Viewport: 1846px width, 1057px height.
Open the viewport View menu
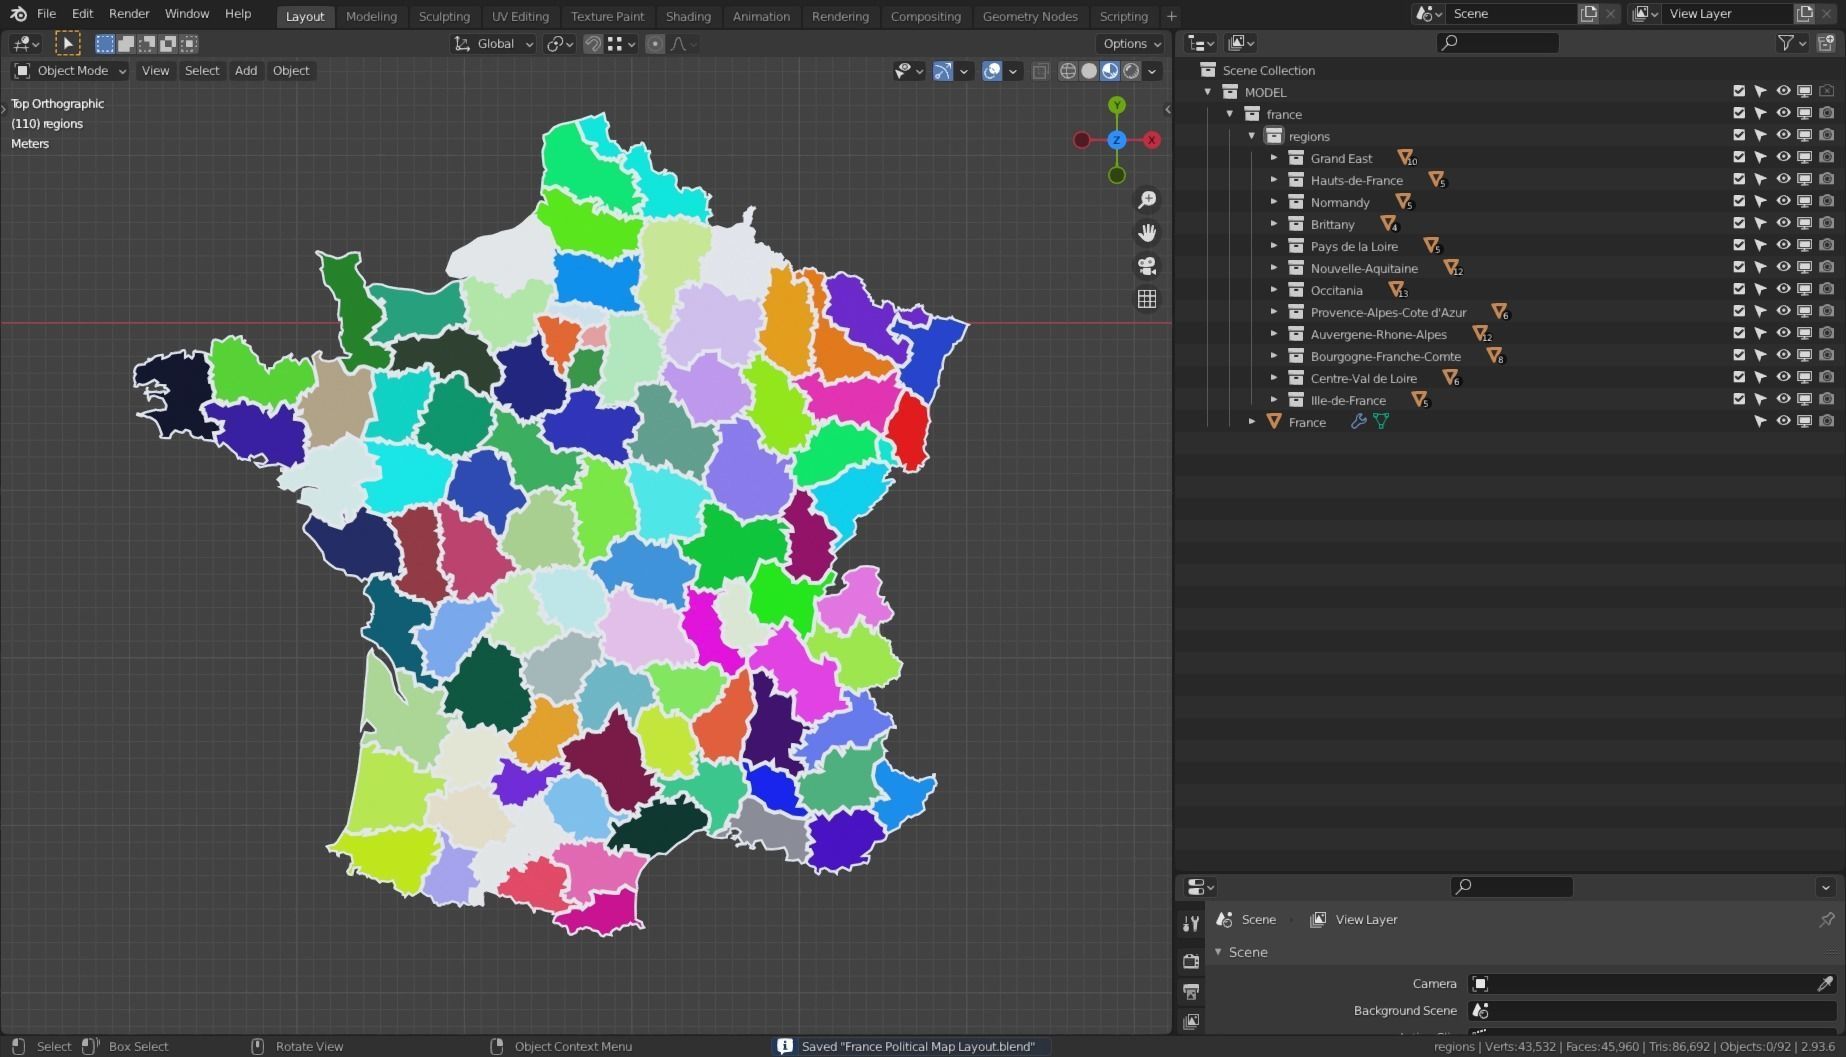(x=155, y=71)
